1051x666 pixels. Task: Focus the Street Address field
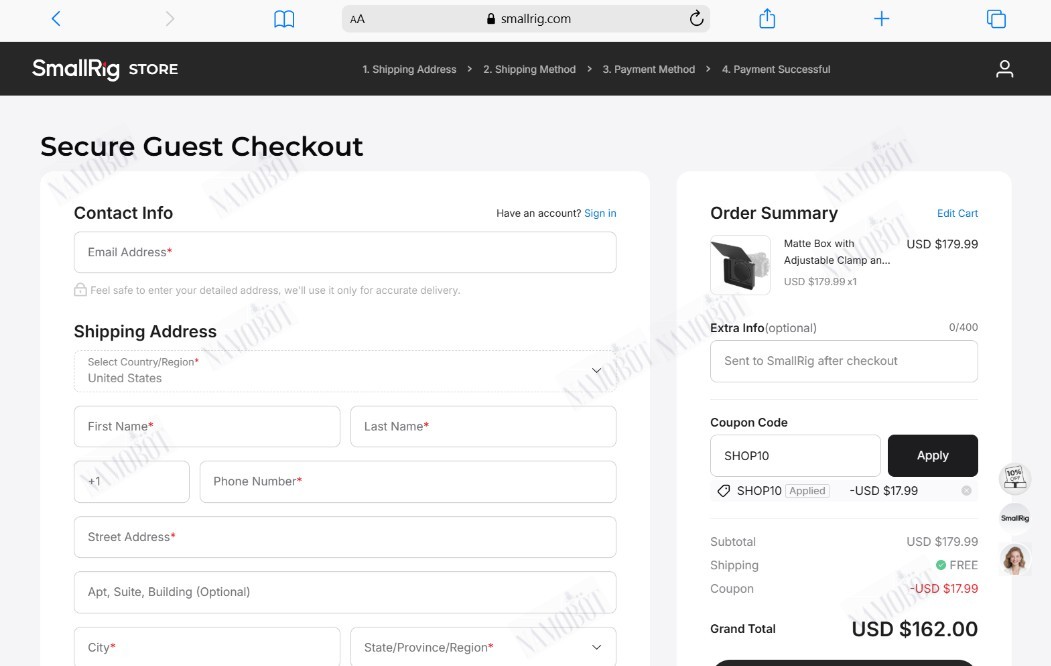pyautogui.click(x=345, y=537)
